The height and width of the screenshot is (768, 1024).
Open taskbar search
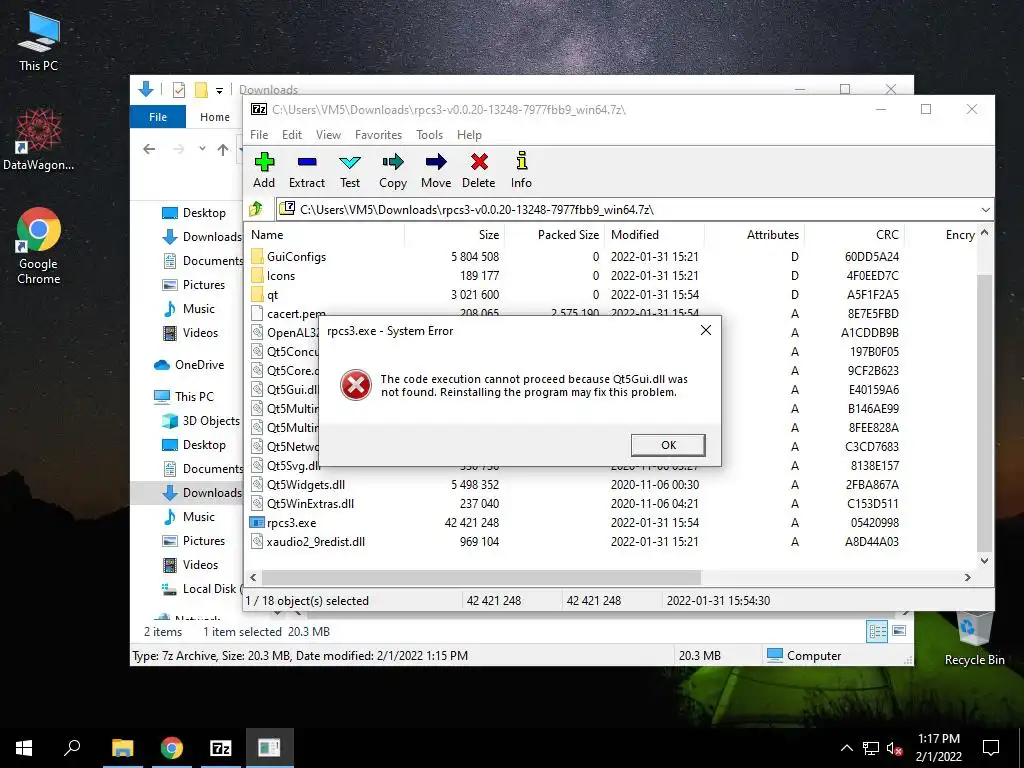point(72,748)
